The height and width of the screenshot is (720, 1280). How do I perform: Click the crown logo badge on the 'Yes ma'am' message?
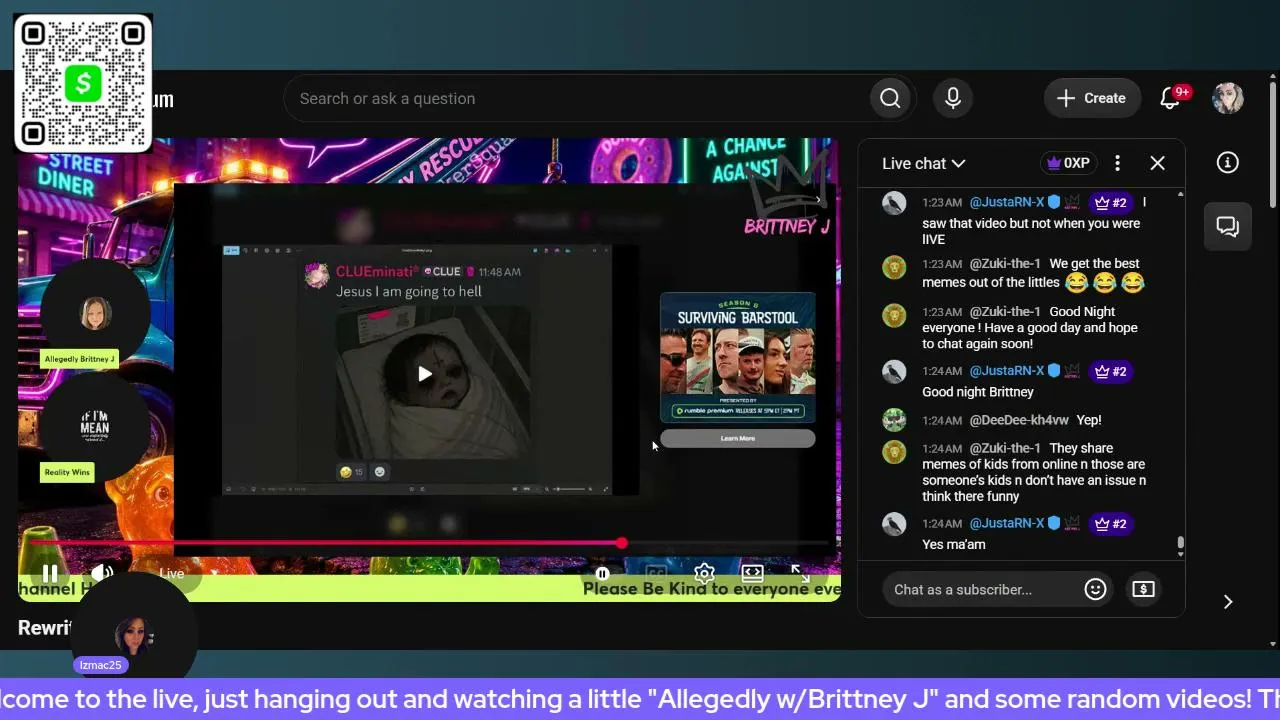click(x=1072, y=523)
